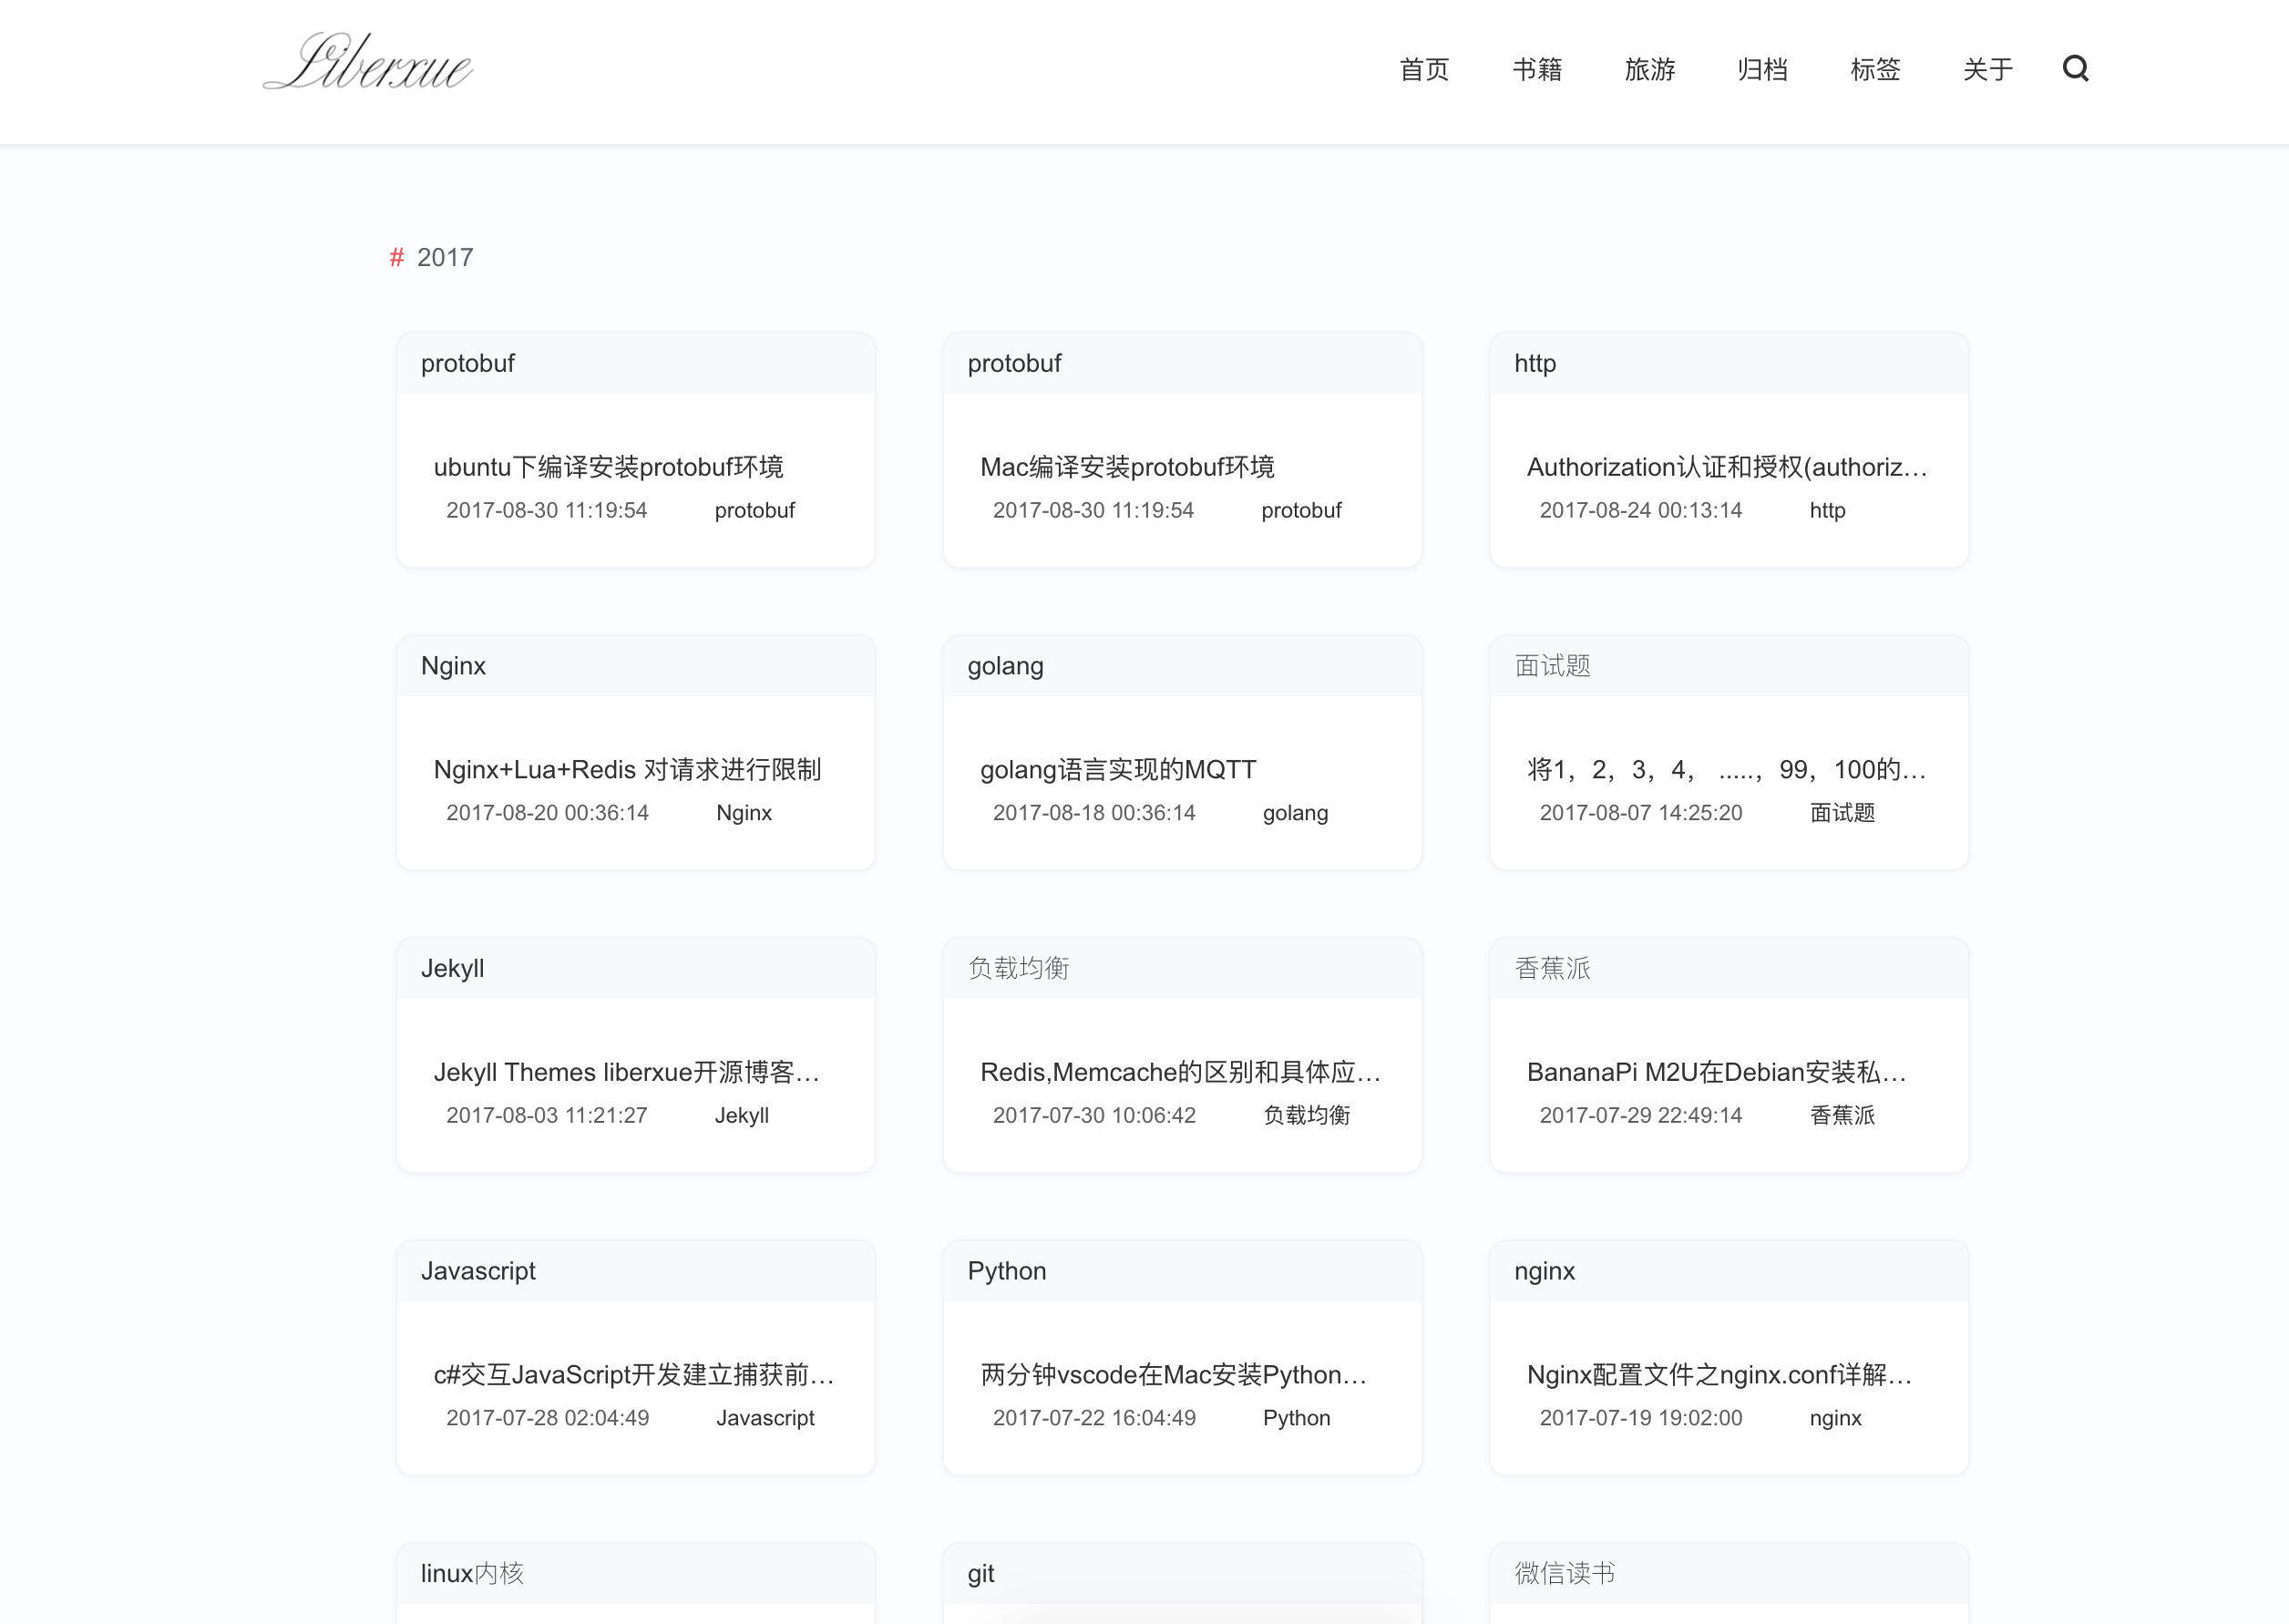Click the search magnifier icon

point(2075,69)
